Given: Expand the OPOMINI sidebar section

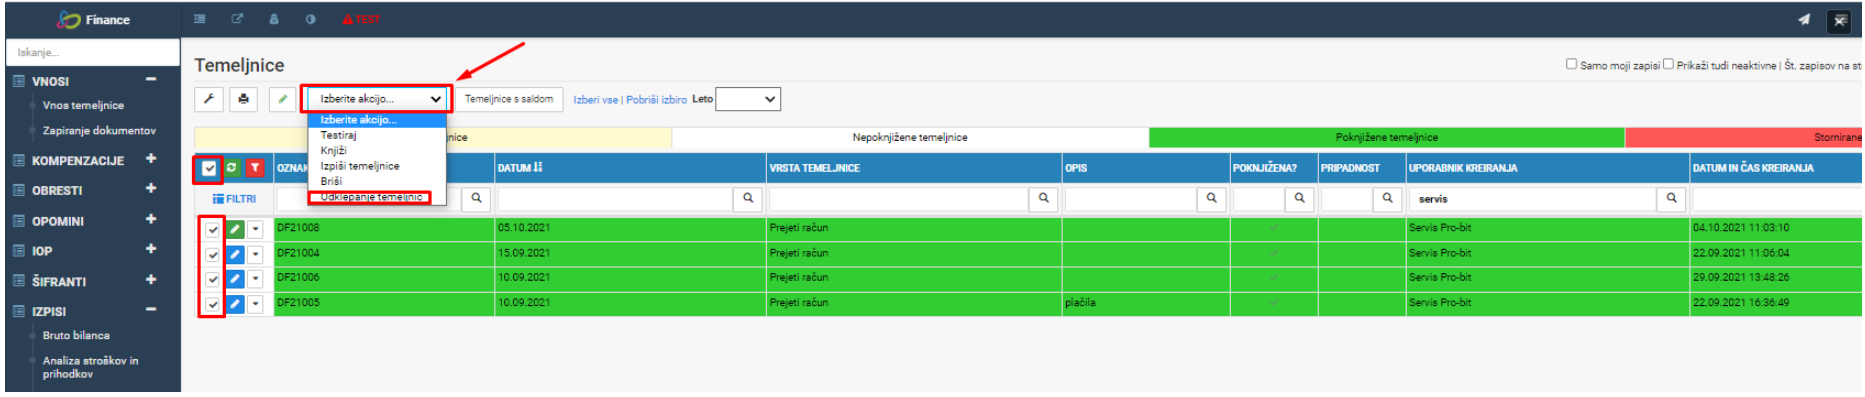Looking at the screenshot, I should tap(151, 219).
